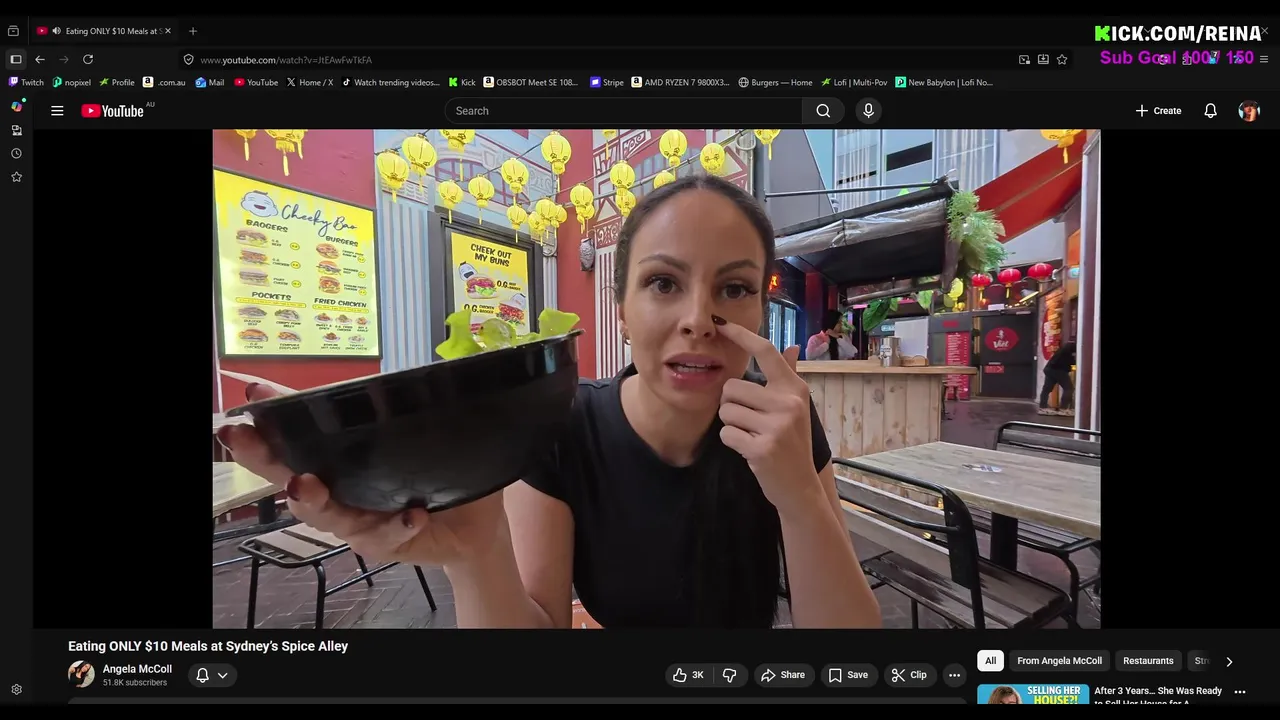
Task: View site security shield info
Action: [188, 60]
